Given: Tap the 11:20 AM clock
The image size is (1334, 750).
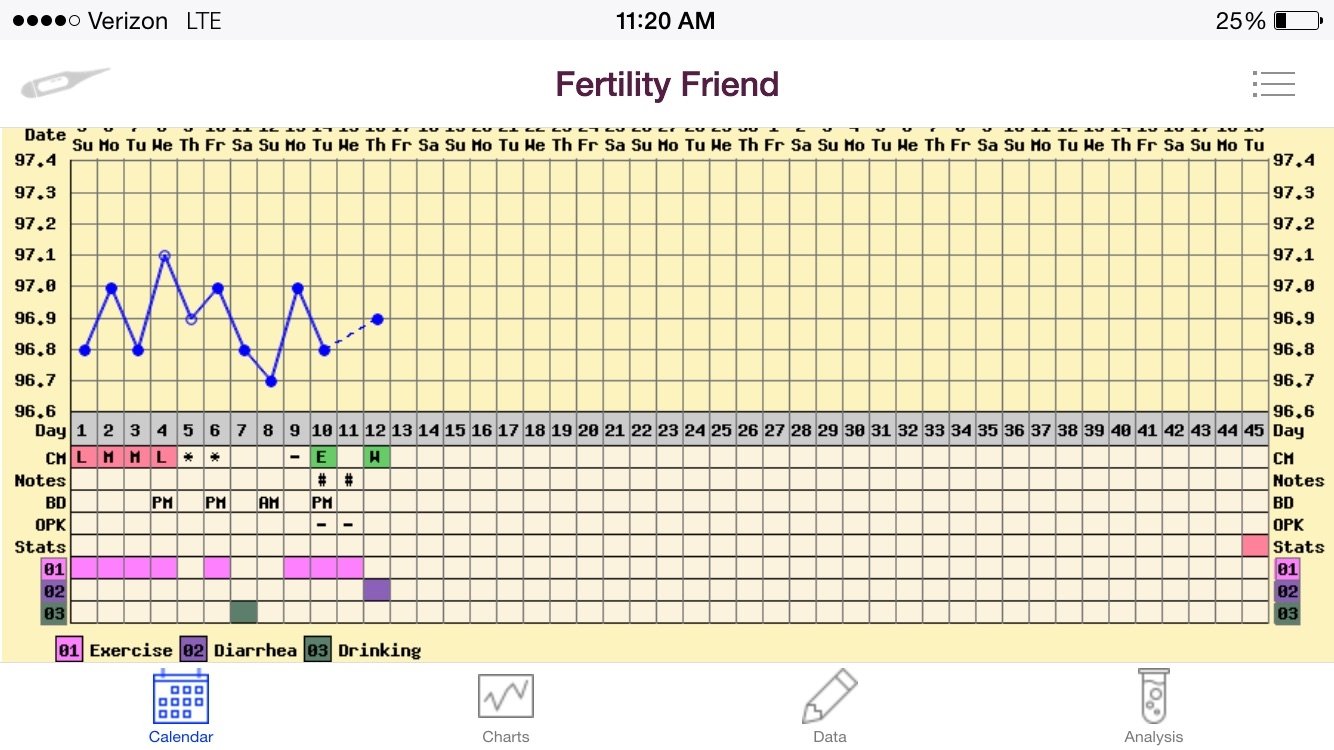Looking at the screenshot, I should click(x=666, y=20).
